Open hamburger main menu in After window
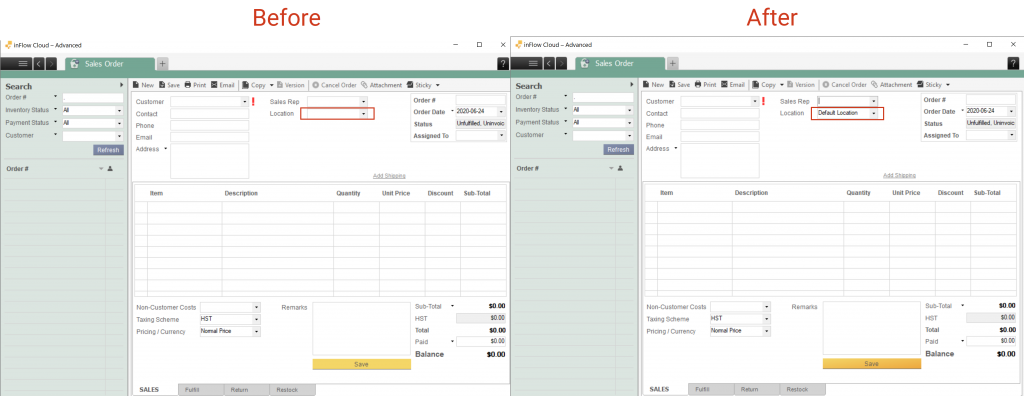 (x=533, y=63)
